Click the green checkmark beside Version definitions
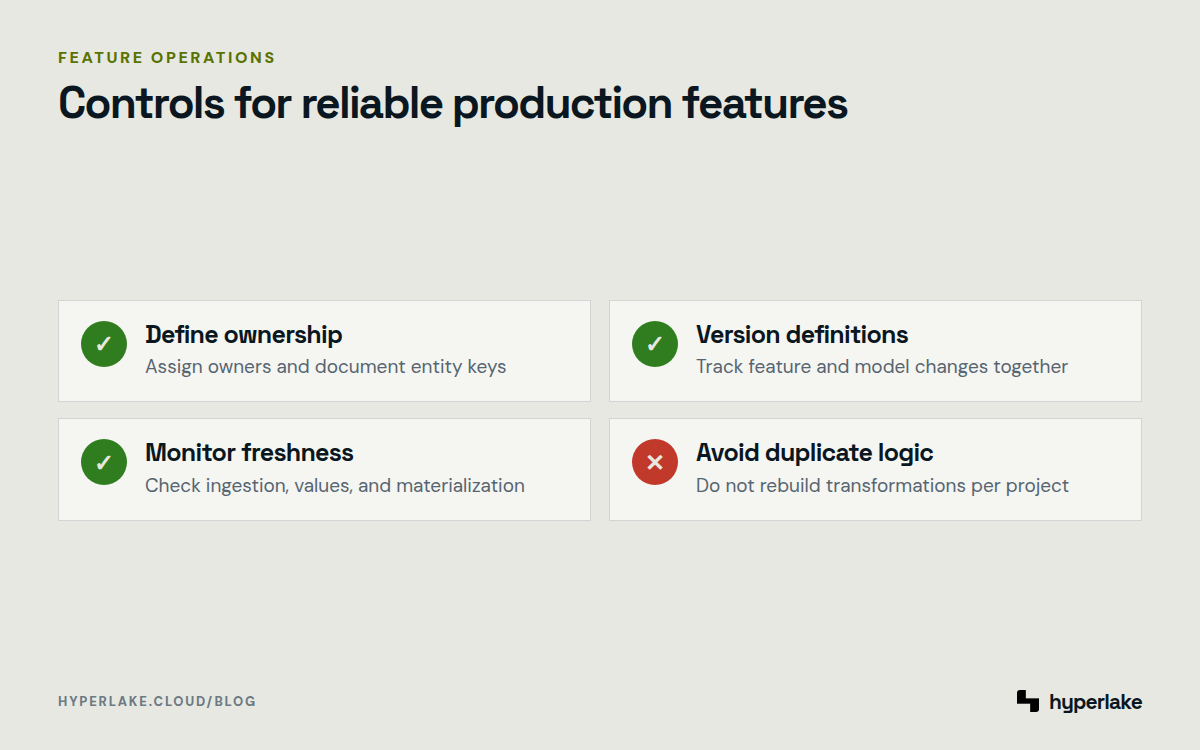The width and height of the screenshot is (1200, 750). pyautogui.click(x=655, y=344)
